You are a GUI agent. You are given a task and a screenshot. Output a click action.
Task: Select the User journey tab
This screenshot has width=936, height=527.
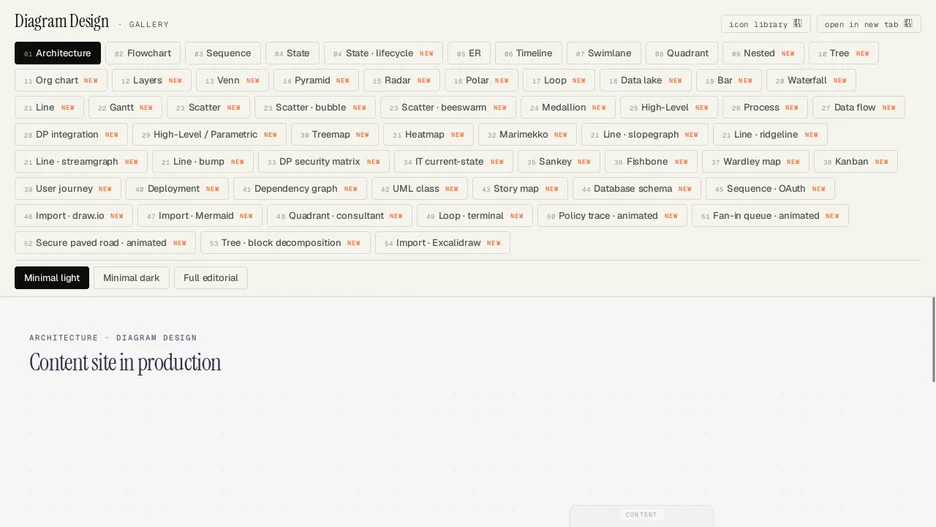click(x=68, y=189)
